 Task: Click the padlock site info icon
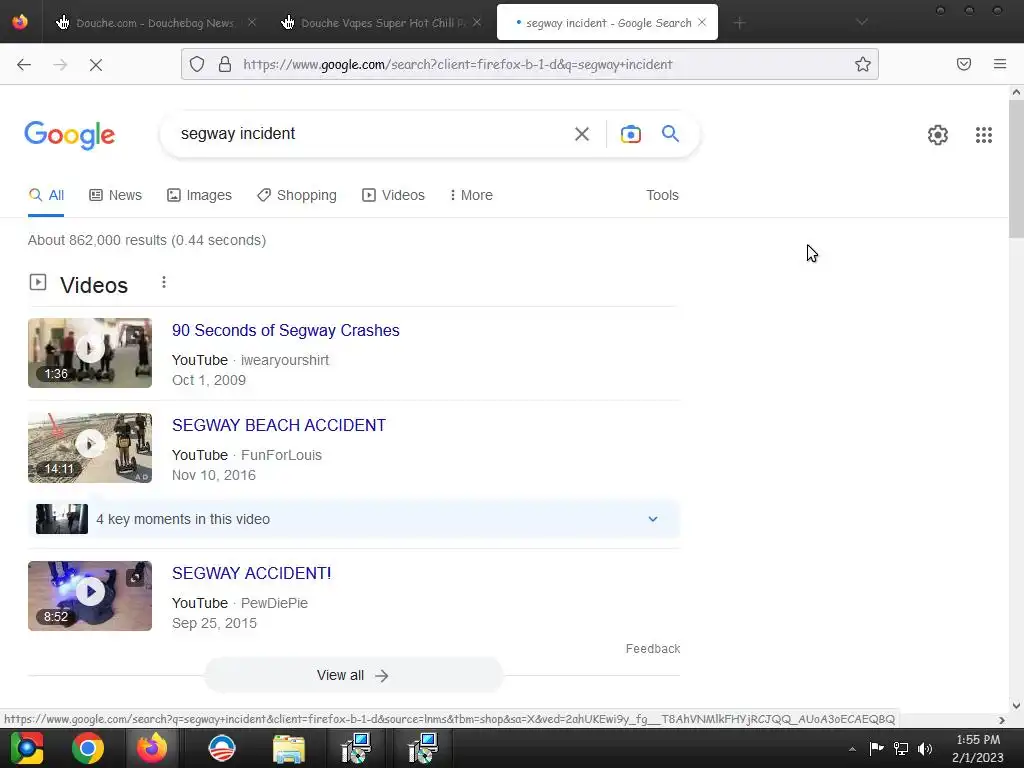point(225,64)
